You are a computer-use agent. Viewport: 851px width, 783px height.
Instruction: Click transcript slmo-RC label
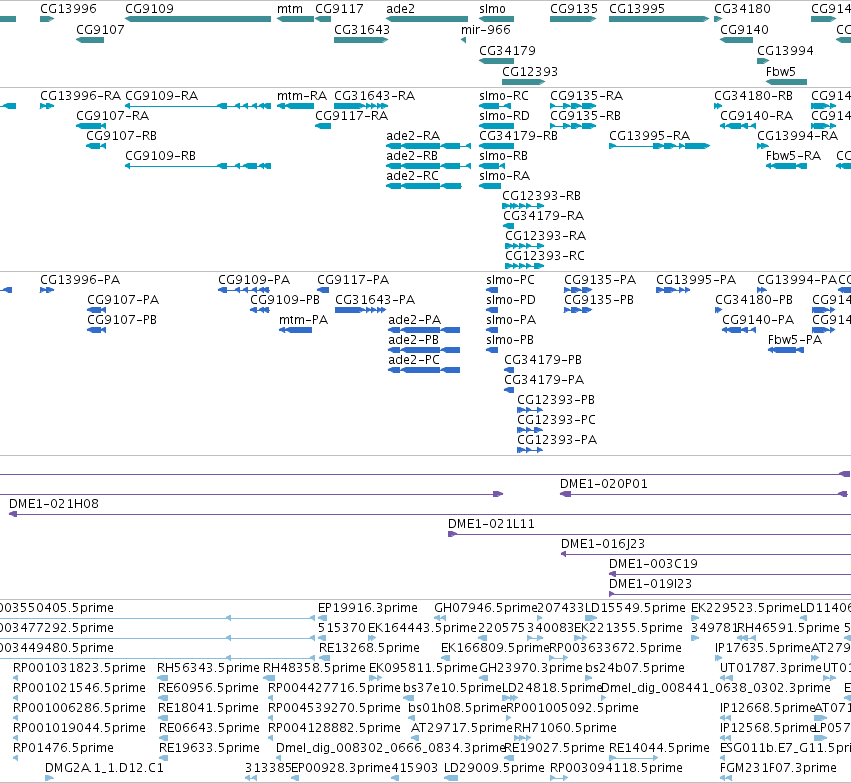[504, 96]
